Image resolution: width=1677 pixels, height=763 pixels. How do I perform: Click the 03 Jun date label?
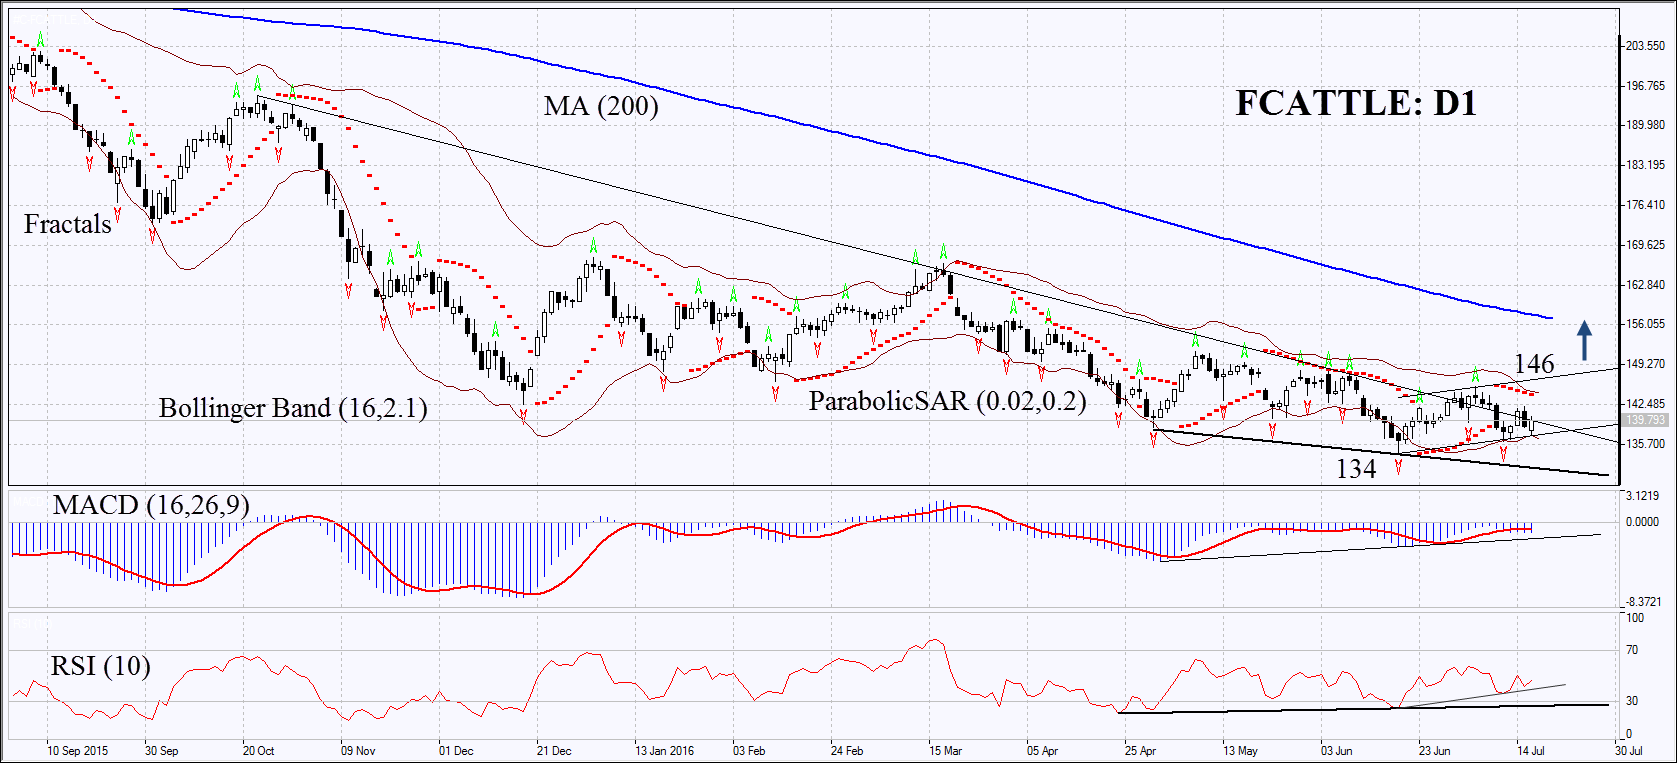point(1336,750)
